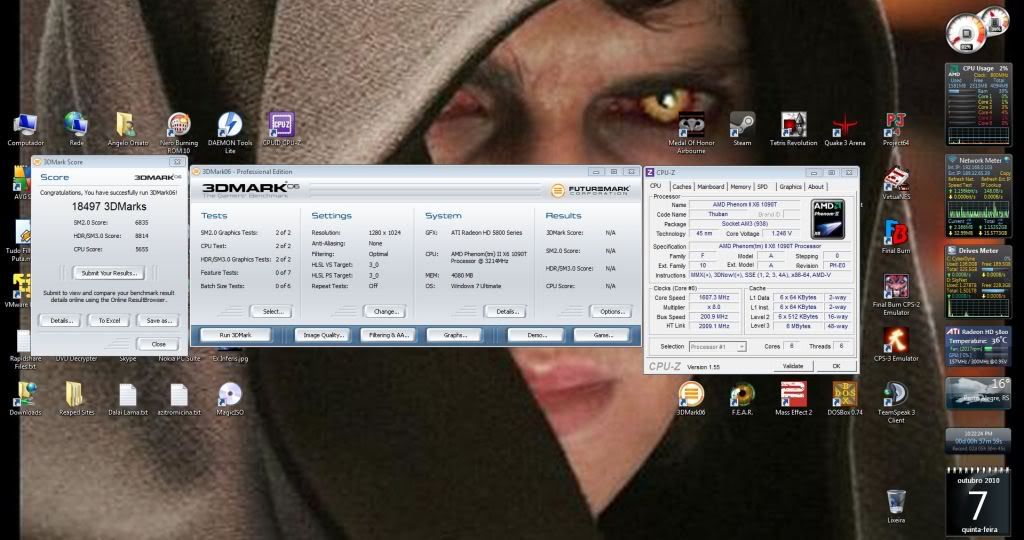The width and height of the screenshot is (1024, 540).
Task: Launch the DOSBox 0.74 shortcut
Action: pos(845,395)
